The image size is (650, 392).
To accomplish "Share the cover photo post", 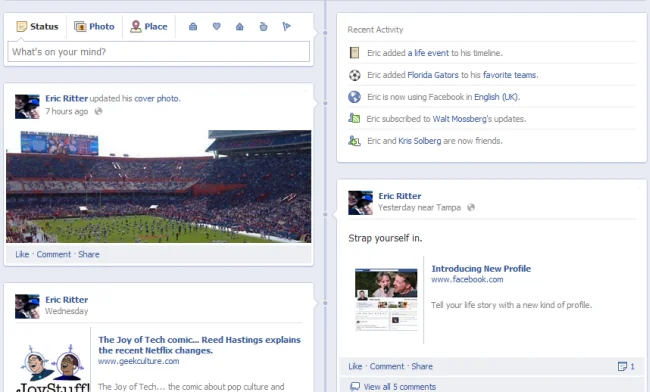I will [89, 254].
